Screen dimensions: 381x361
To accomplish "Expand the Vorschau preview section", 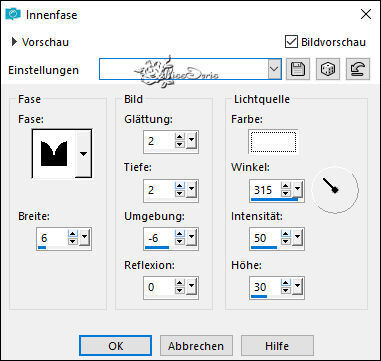I will [x=14, y=42].
